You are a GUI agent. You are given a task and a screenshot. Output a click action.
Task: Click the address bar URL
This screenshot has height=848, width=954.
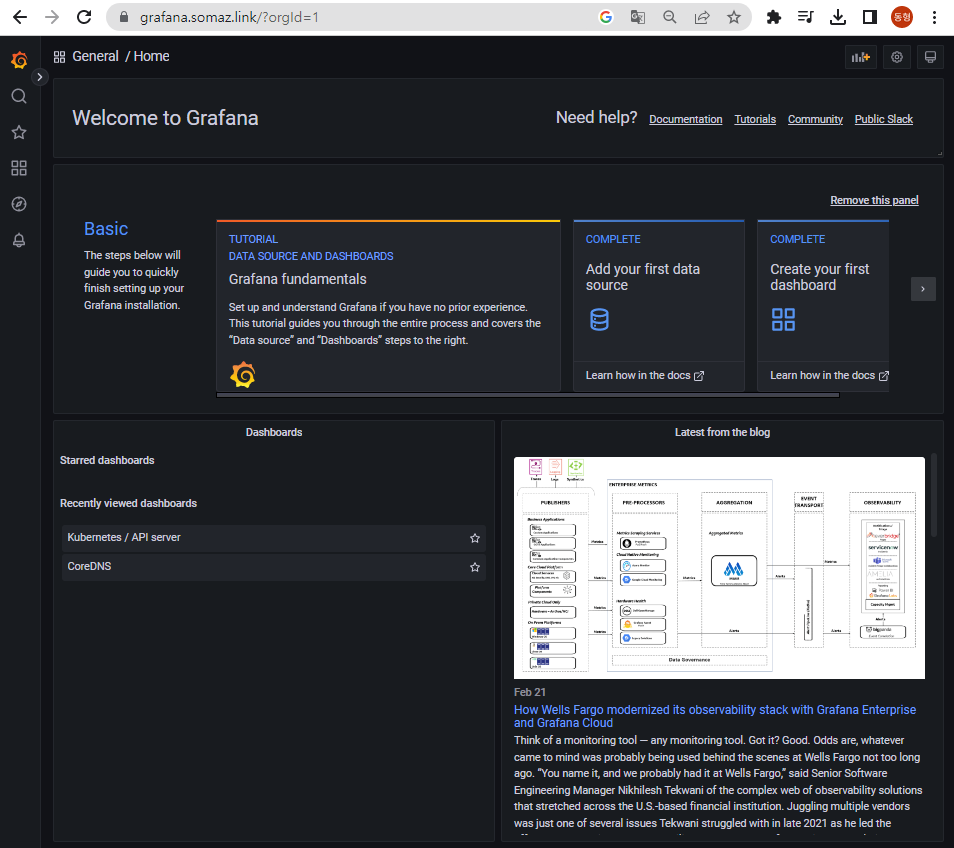tap(229, 17)
